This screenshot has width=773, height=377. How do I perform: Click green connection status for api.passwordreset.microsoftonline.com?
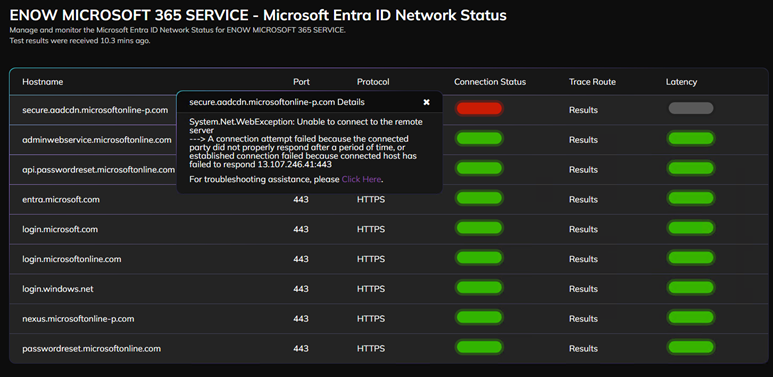coord(479,168)
